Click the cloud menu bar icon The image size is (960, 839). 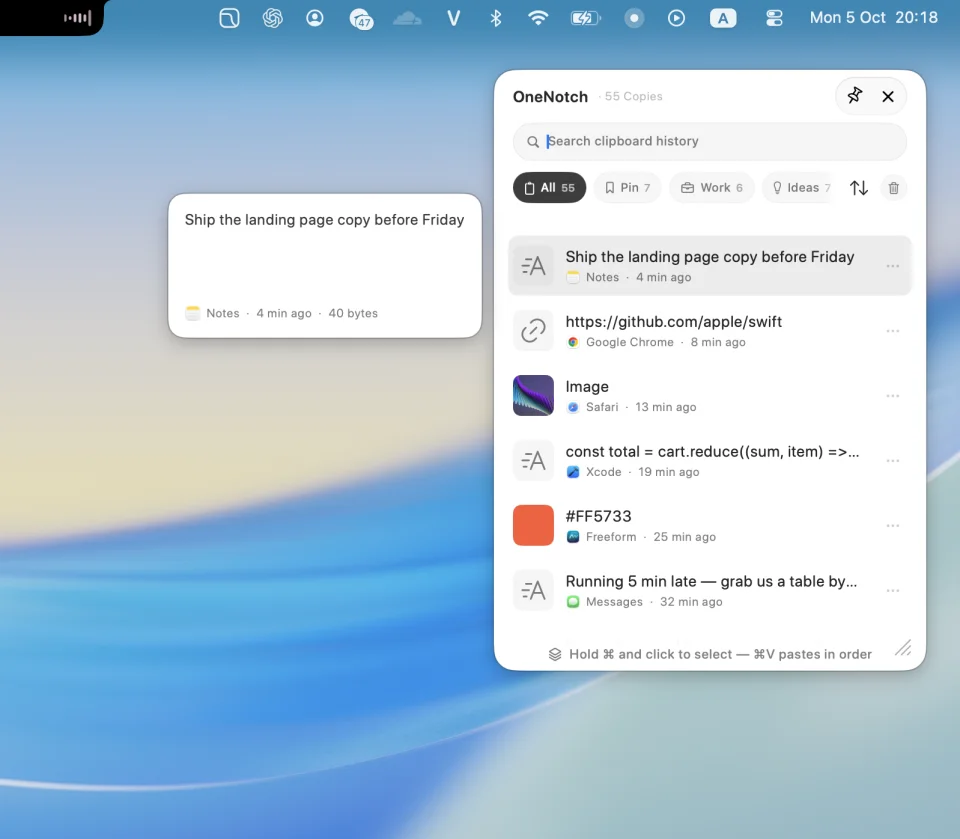click(x=407, y=18)
